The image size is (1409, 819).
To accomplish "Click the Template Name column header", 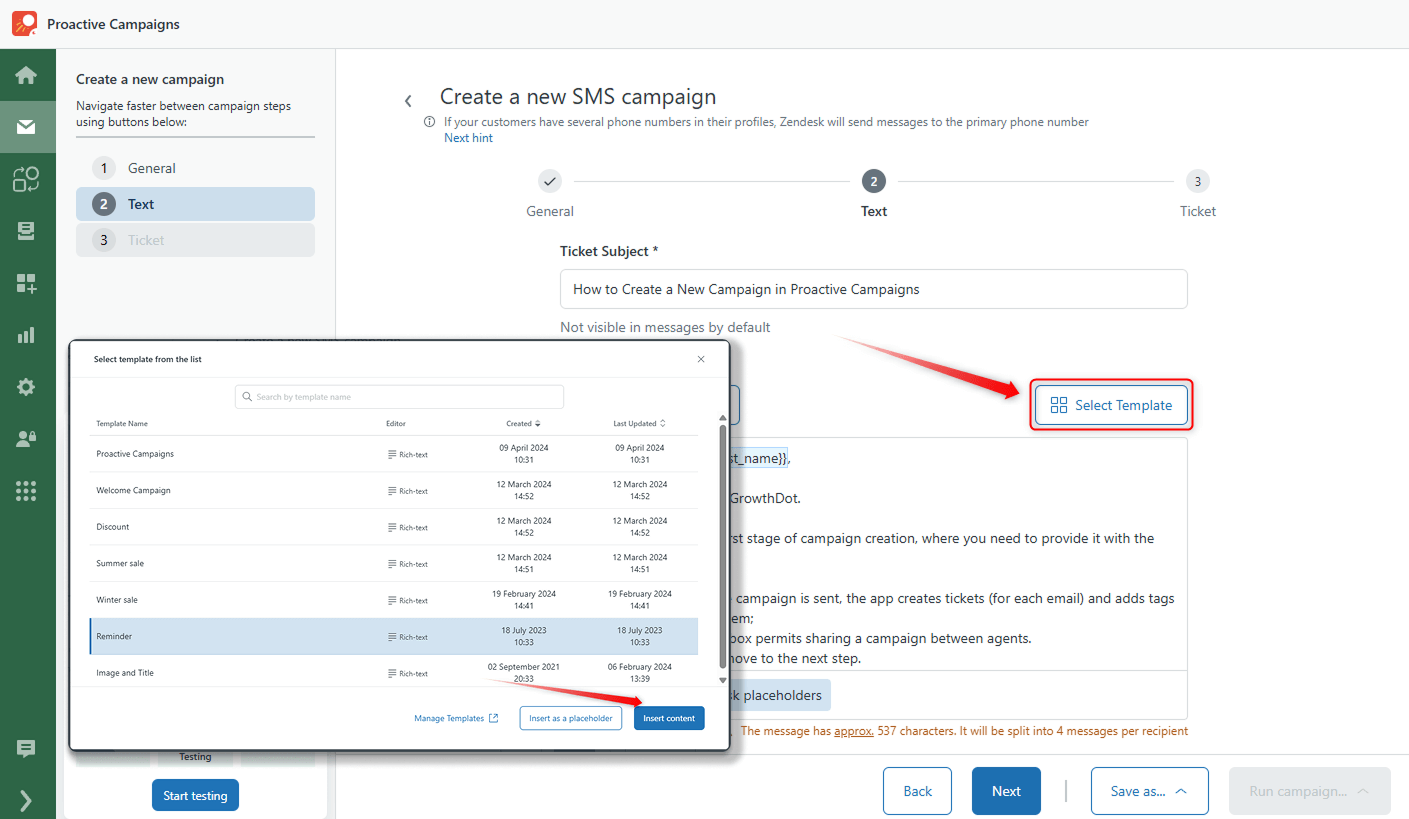I will point(122,424).
